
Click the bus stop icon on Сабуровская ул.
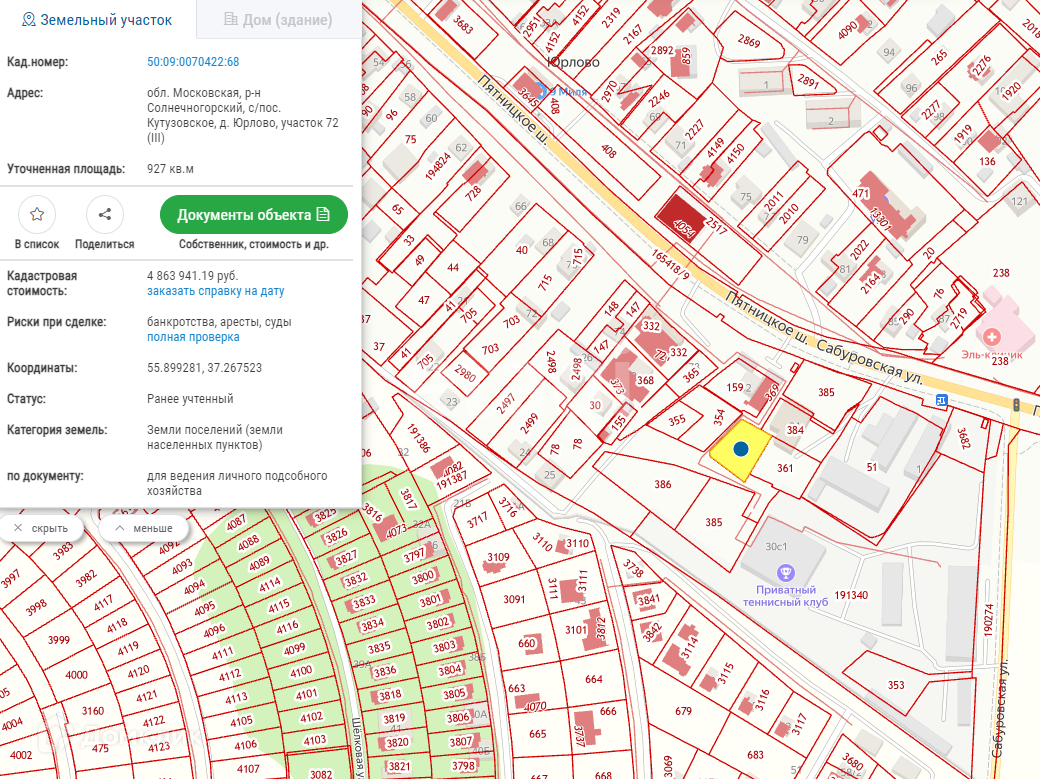941,400
